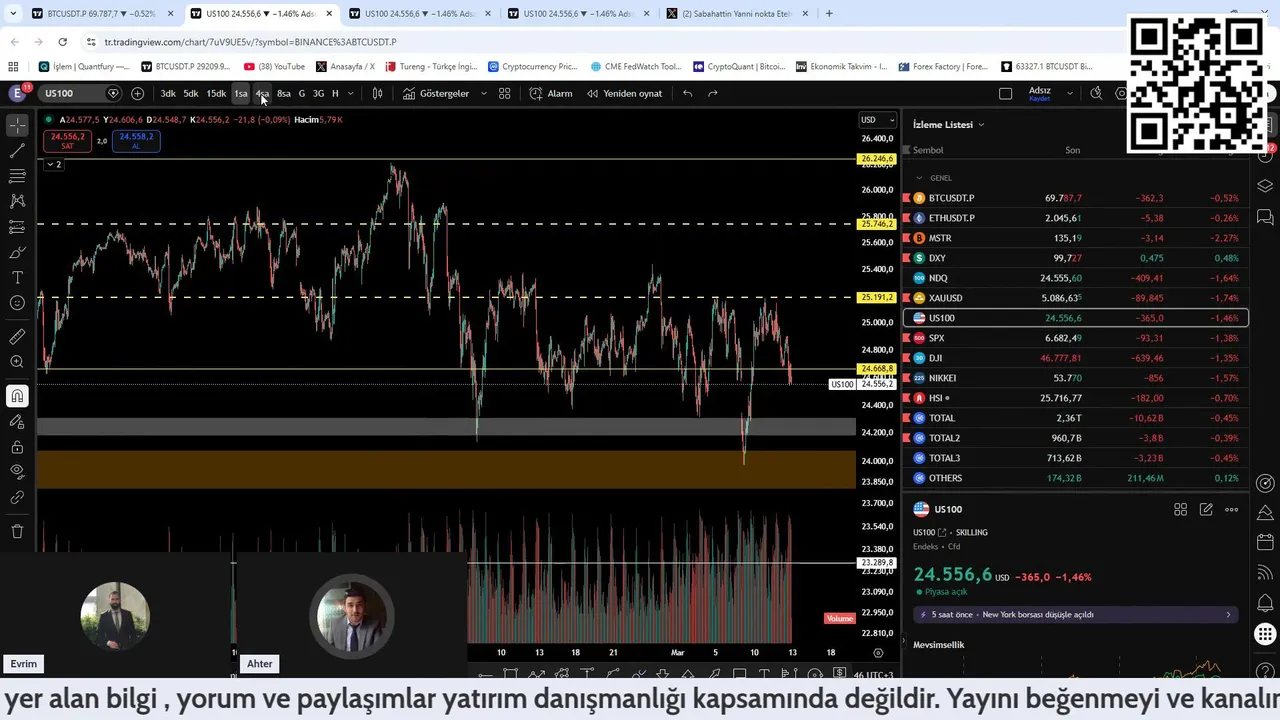Open quick search icon in top toolbar
Image resolution: width=1280 pixels, height=720 pixels.
1096,93
